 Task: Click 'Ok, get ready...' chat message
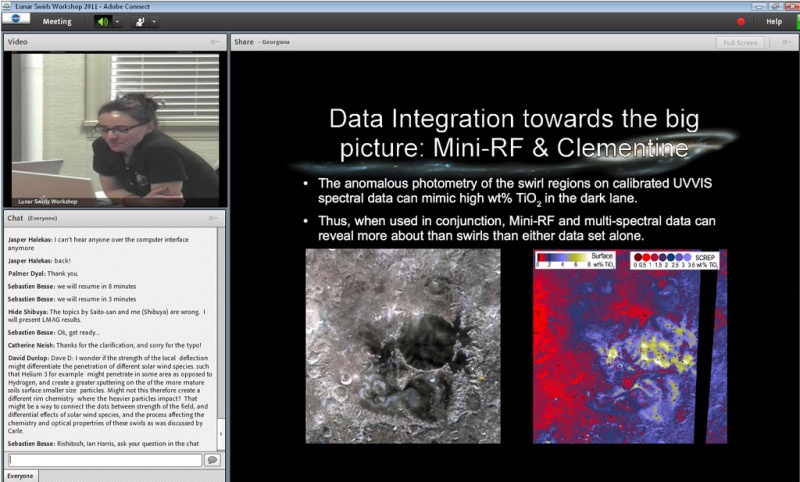coord(54,333)
